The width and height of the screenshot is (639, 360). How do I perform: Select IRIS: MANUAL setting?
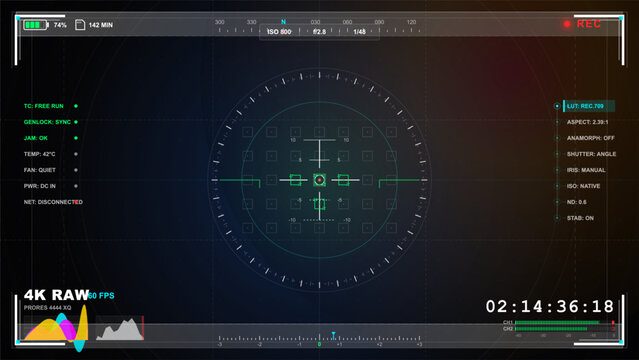click(x=586, y=170)
